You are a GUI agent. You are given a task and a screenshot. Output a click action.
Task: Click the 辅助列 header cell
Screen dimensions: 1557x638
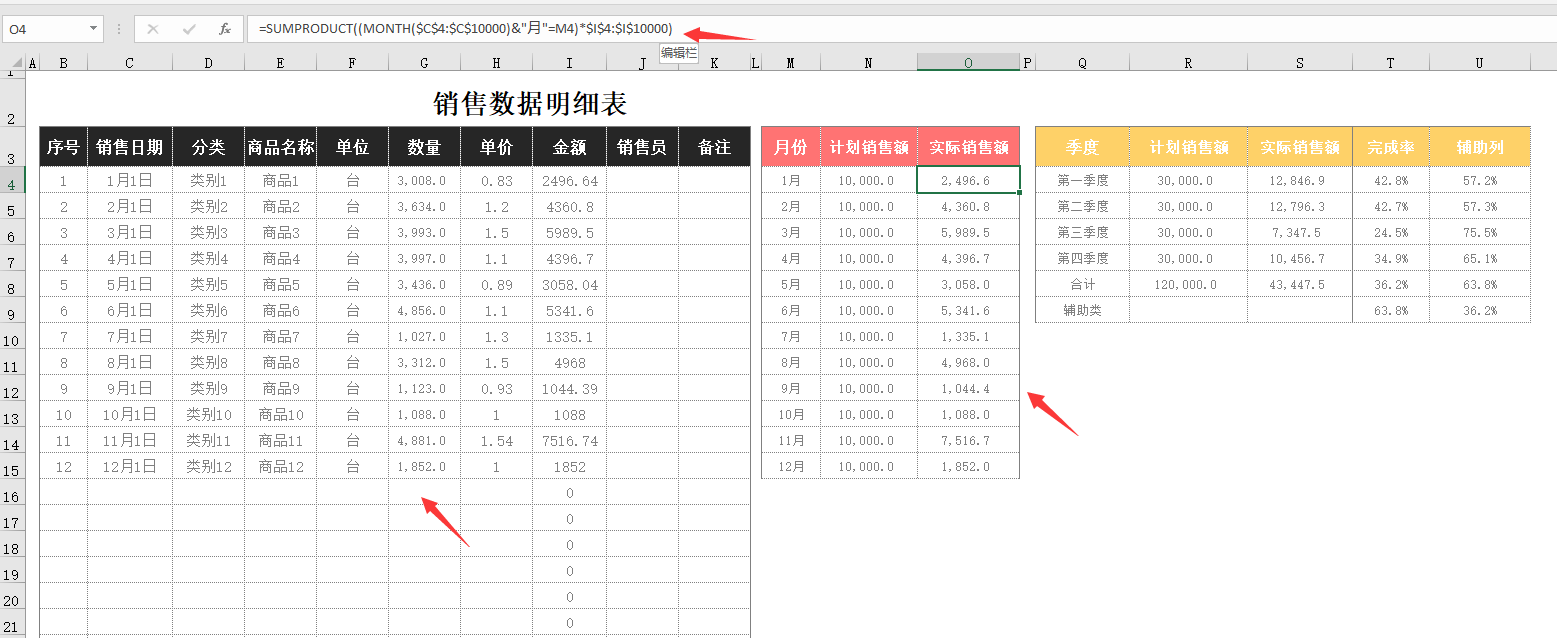point(1480,147)
